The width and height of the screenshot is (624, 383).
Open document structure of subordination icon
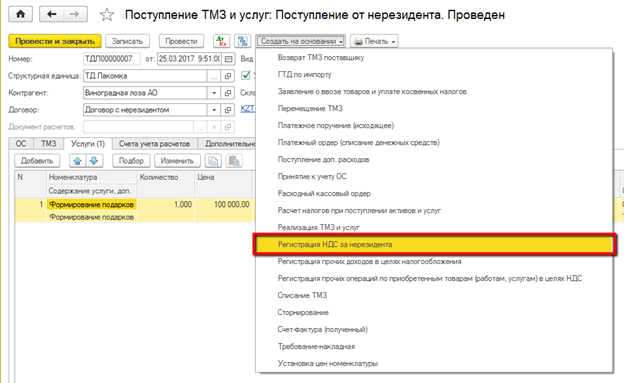[242, 41]
